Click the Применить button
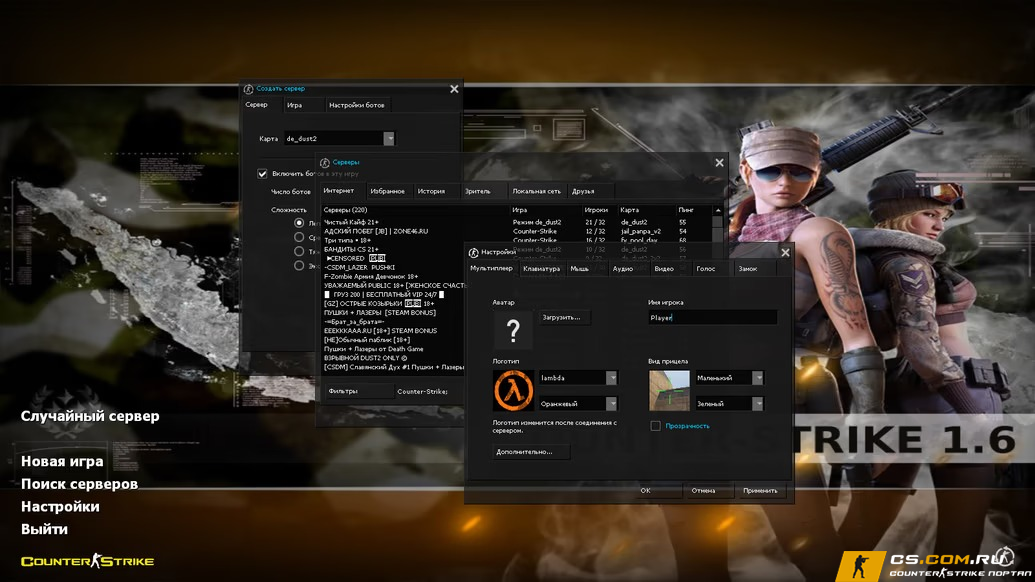 coord(760,491)
